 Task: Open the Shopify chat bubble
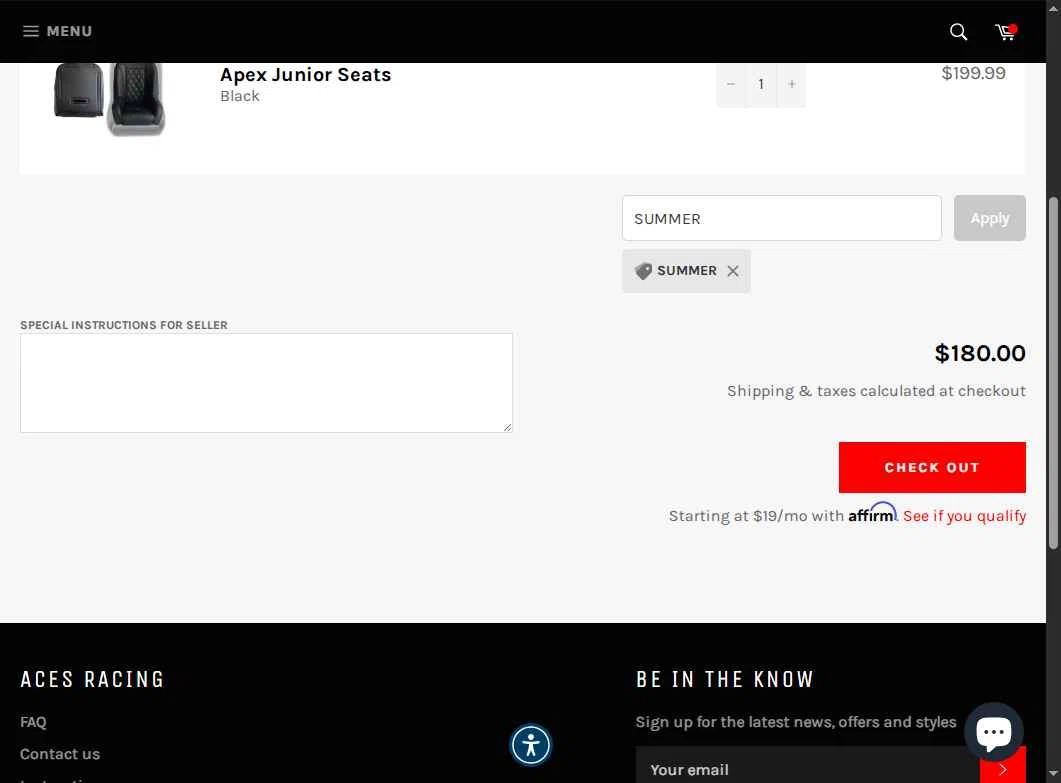point(993,732)
